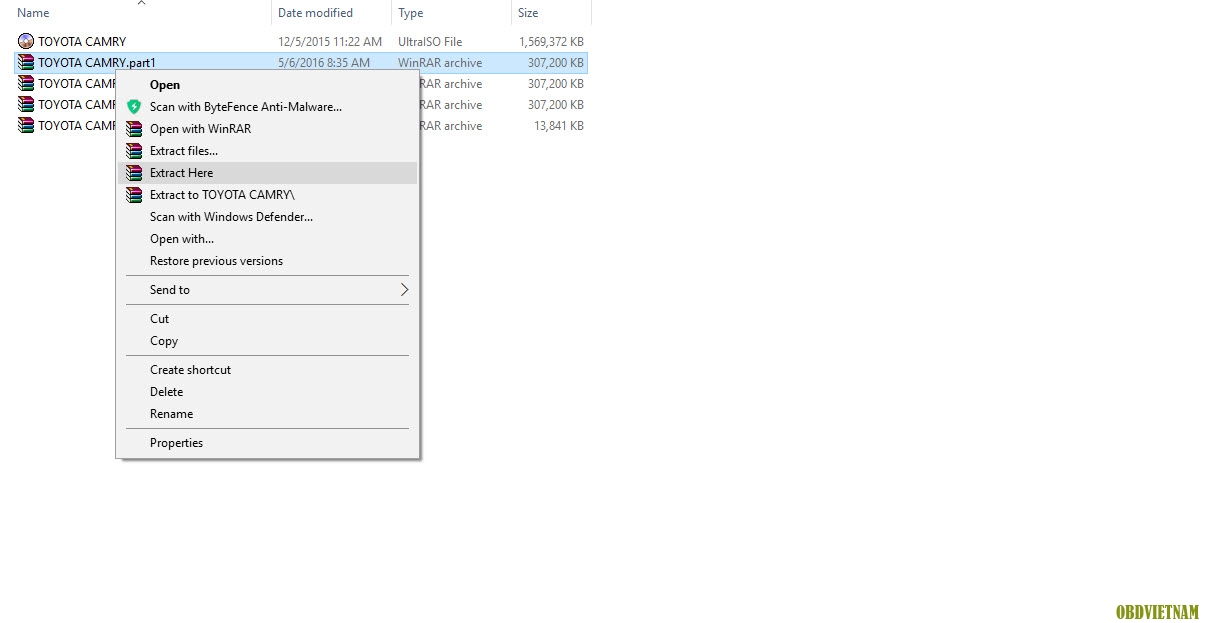Image resolution: width=1206 pixels, height=623 pixels.
Task: Click the green ByteFence shield icon
Action: 134,107
